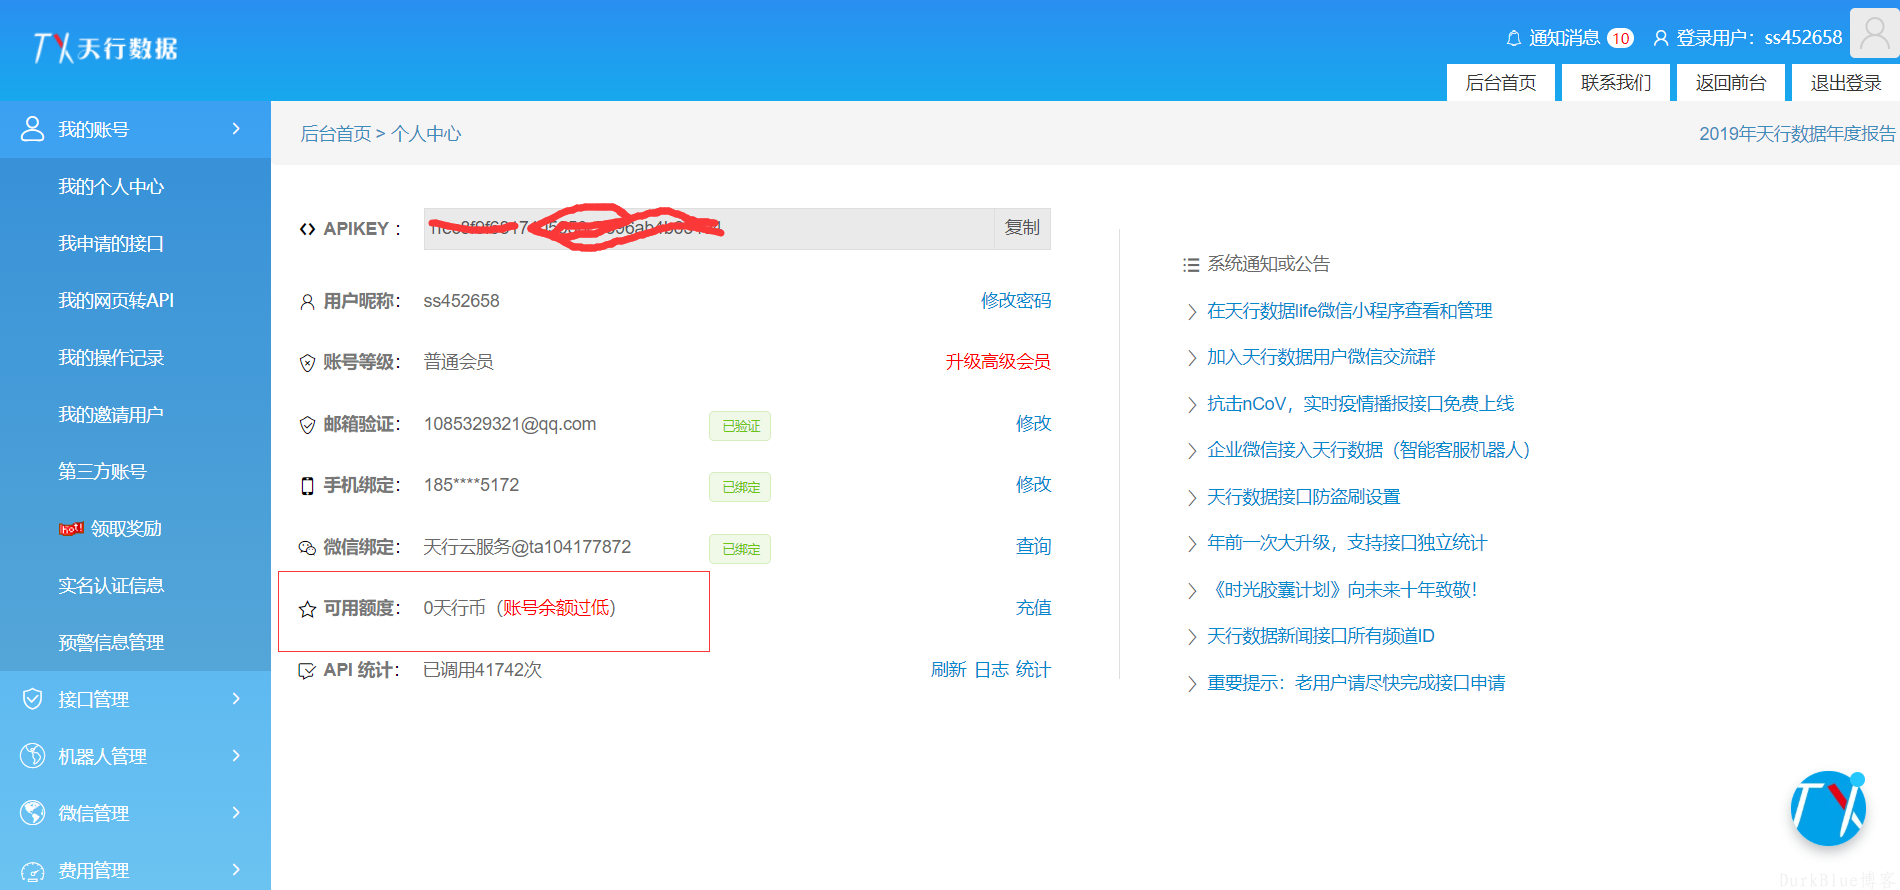Viewport: 1900px width, 890px height.
Task: Click the login user person icon
Action: [1661, 38]
